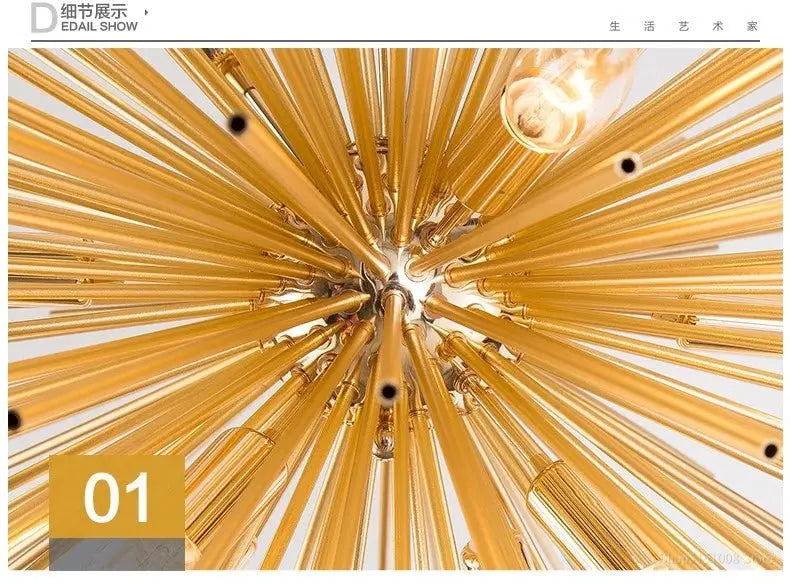Click the dark tube opening below the center hub
This screenshot has width=790, height=584.
(388, 391)
